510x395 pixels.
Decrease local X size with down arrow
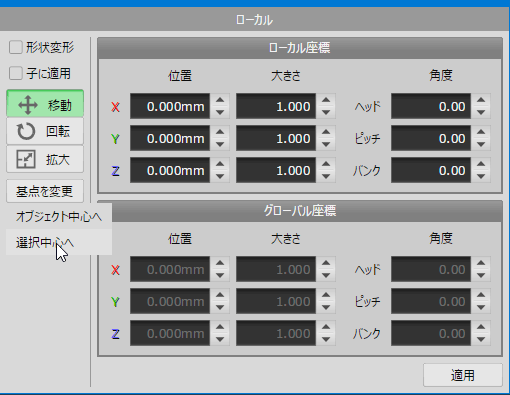coord(326,112)
